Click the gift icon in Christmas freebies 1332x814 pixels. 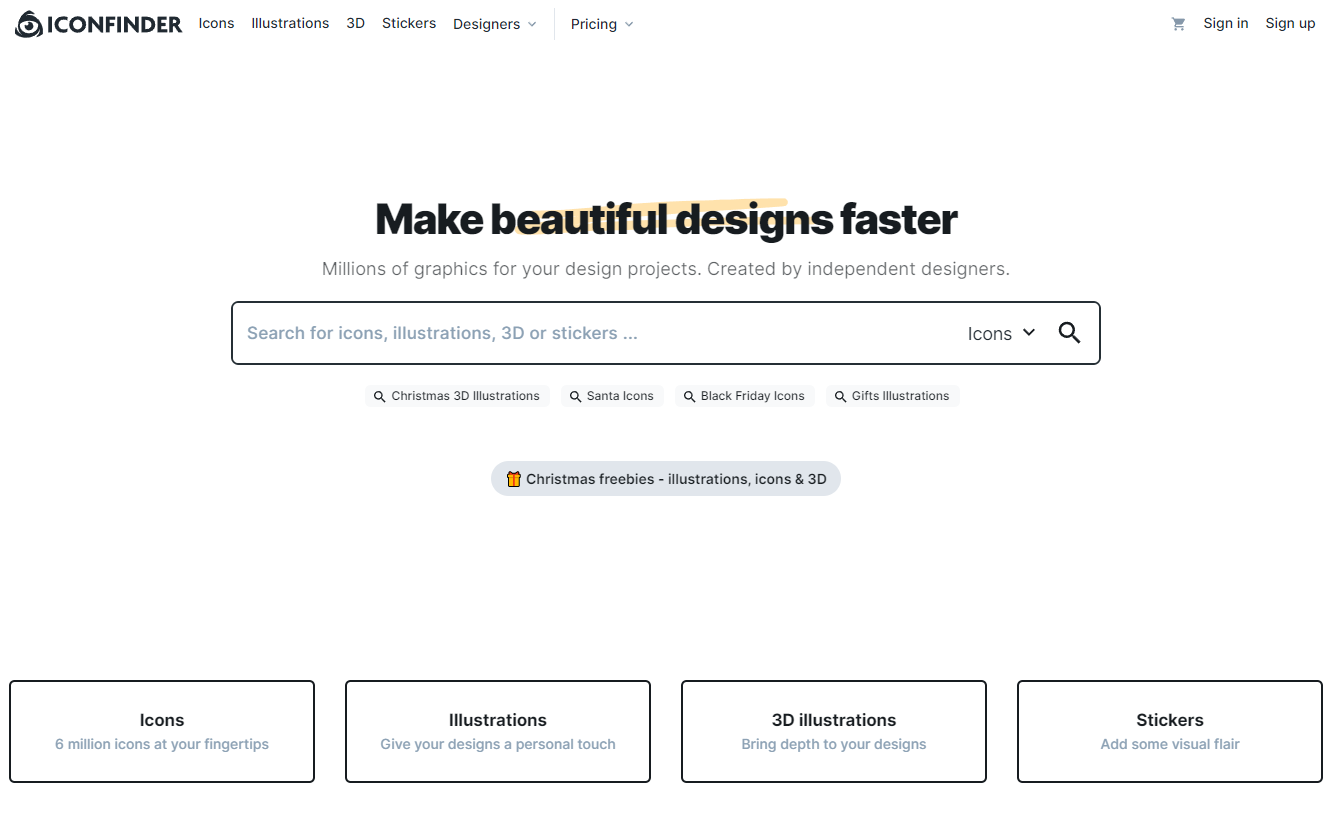pyautogui.click(x=514, y=479)
